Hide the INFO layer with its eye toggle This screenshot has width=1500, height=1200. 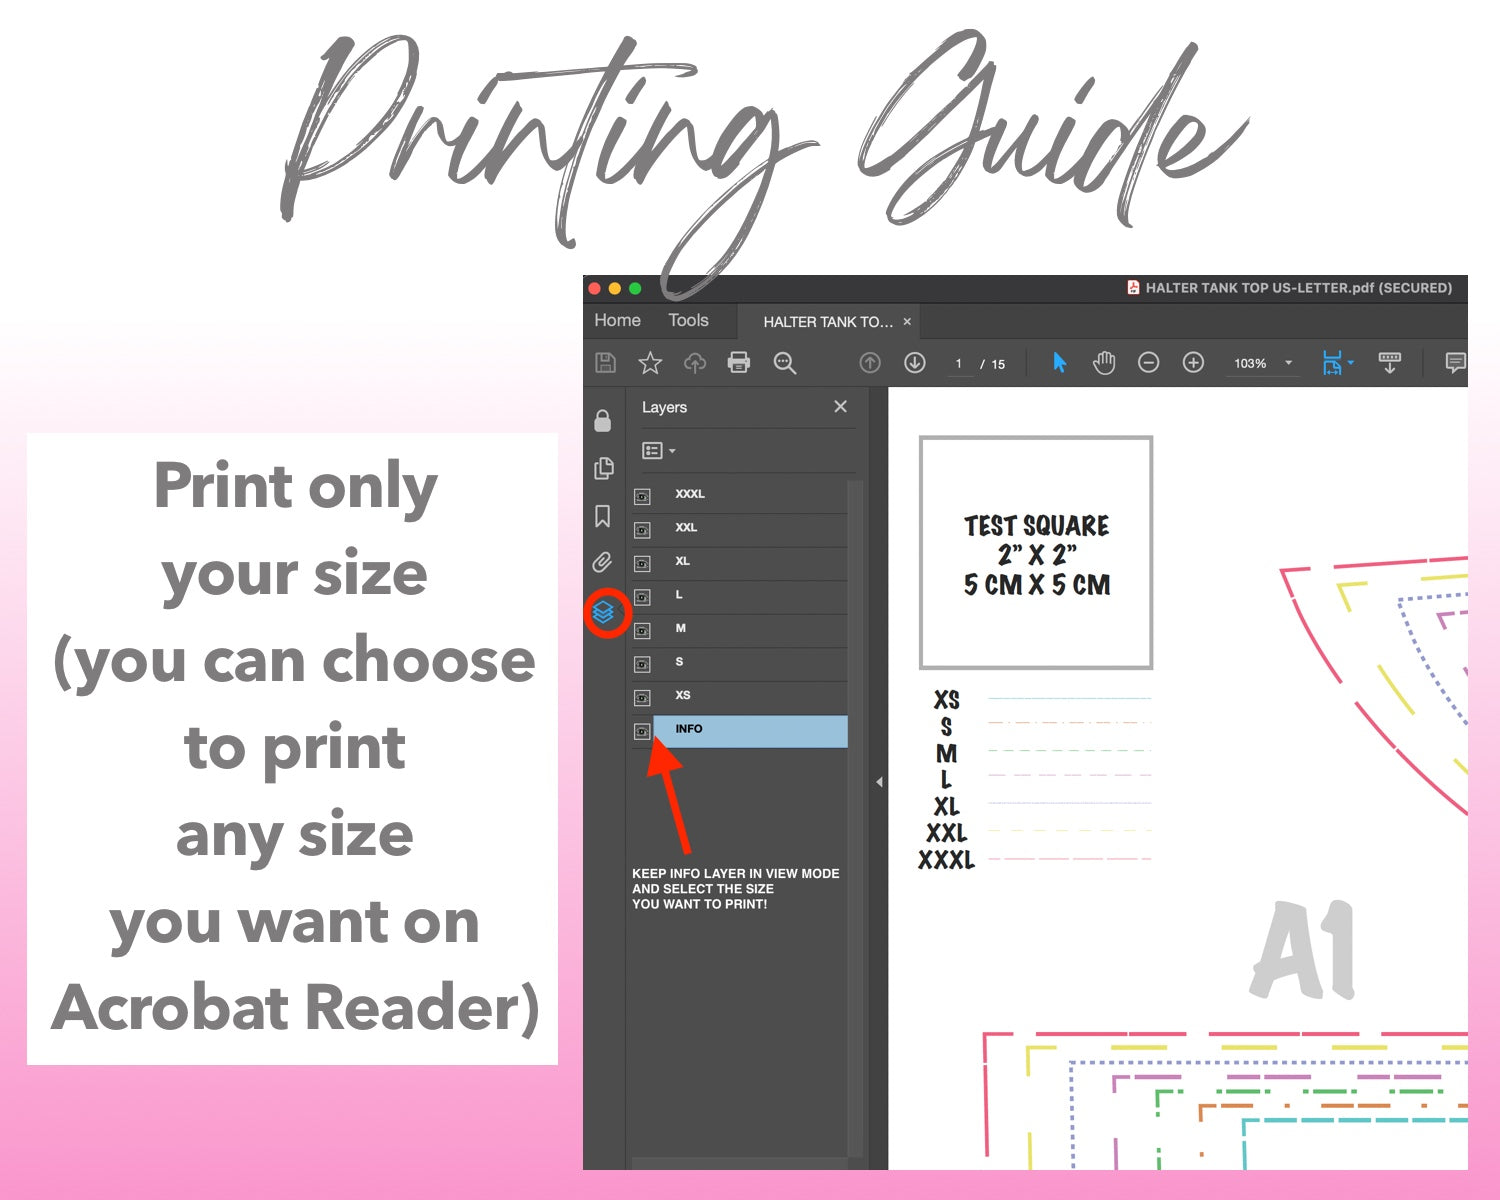pos(642,730)
